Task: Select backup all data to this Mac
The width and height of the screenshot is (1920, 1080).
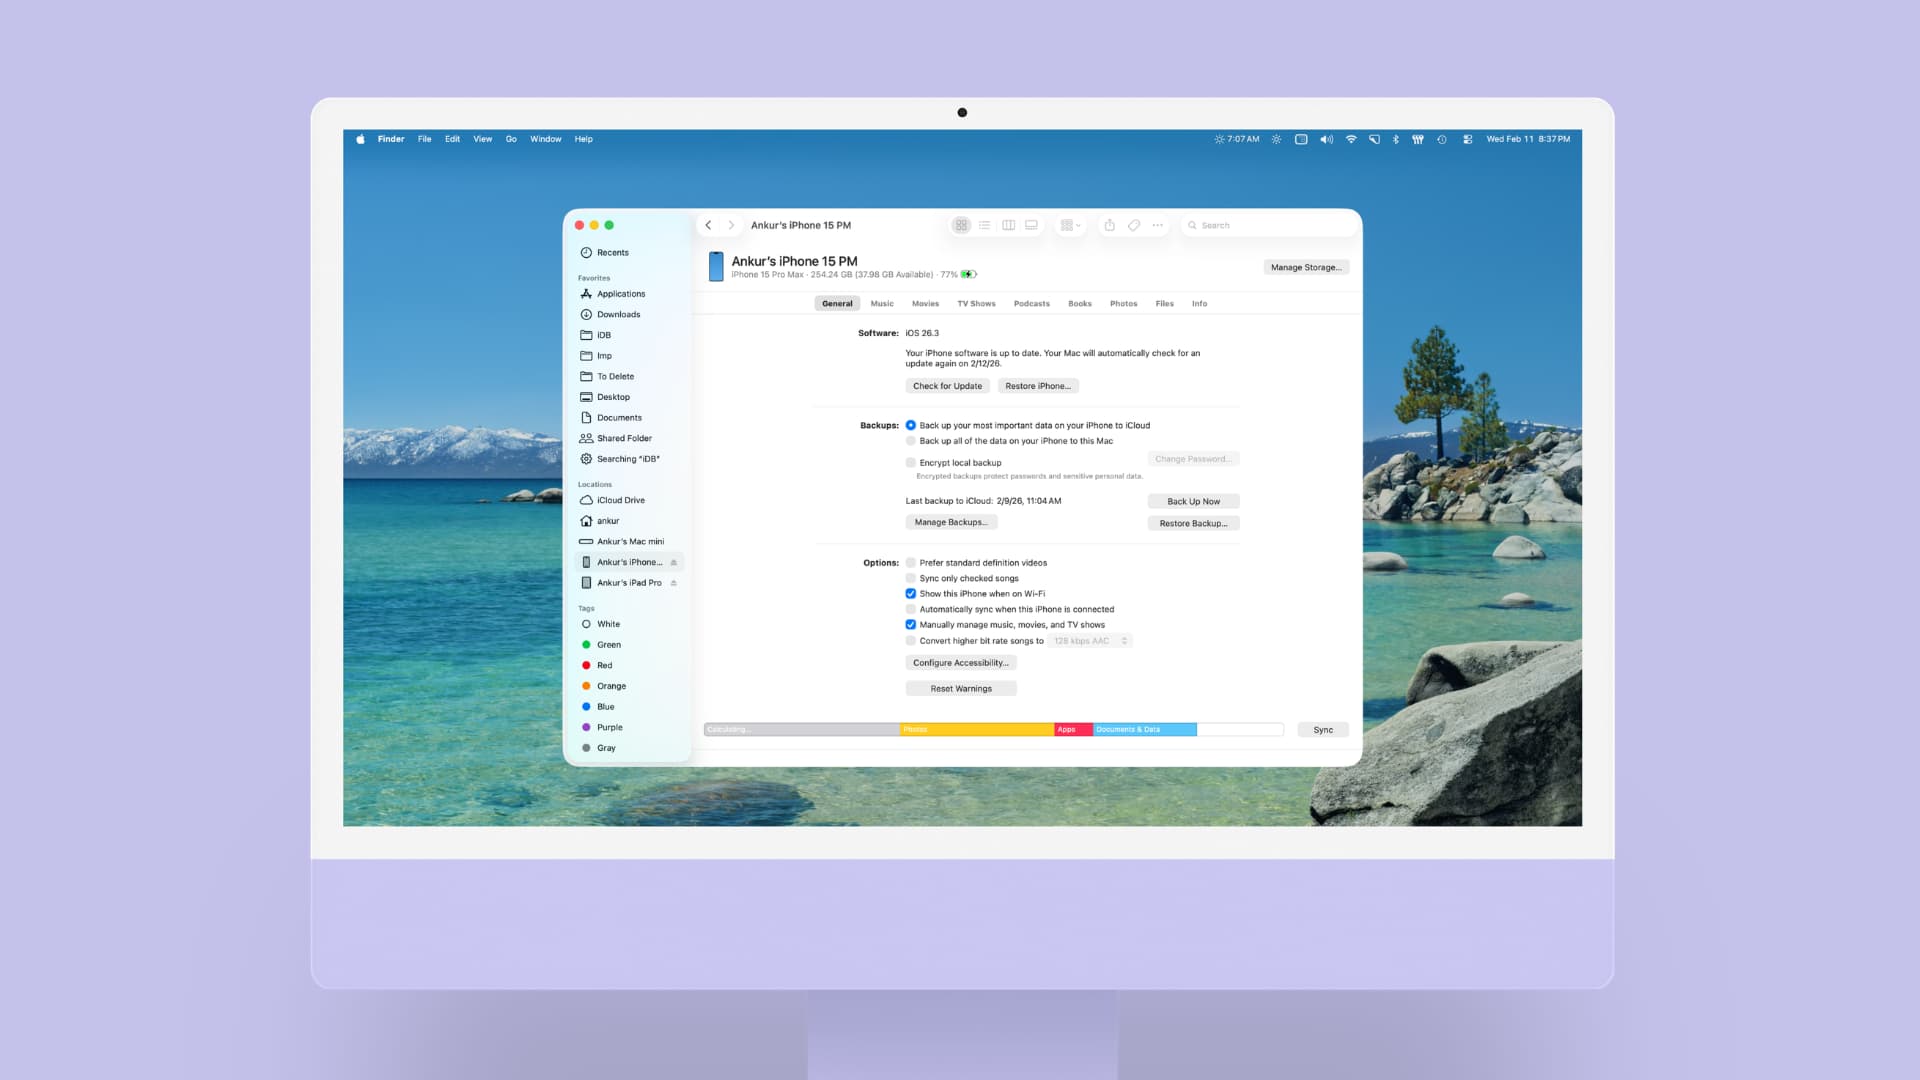Action: coord(910,440)
